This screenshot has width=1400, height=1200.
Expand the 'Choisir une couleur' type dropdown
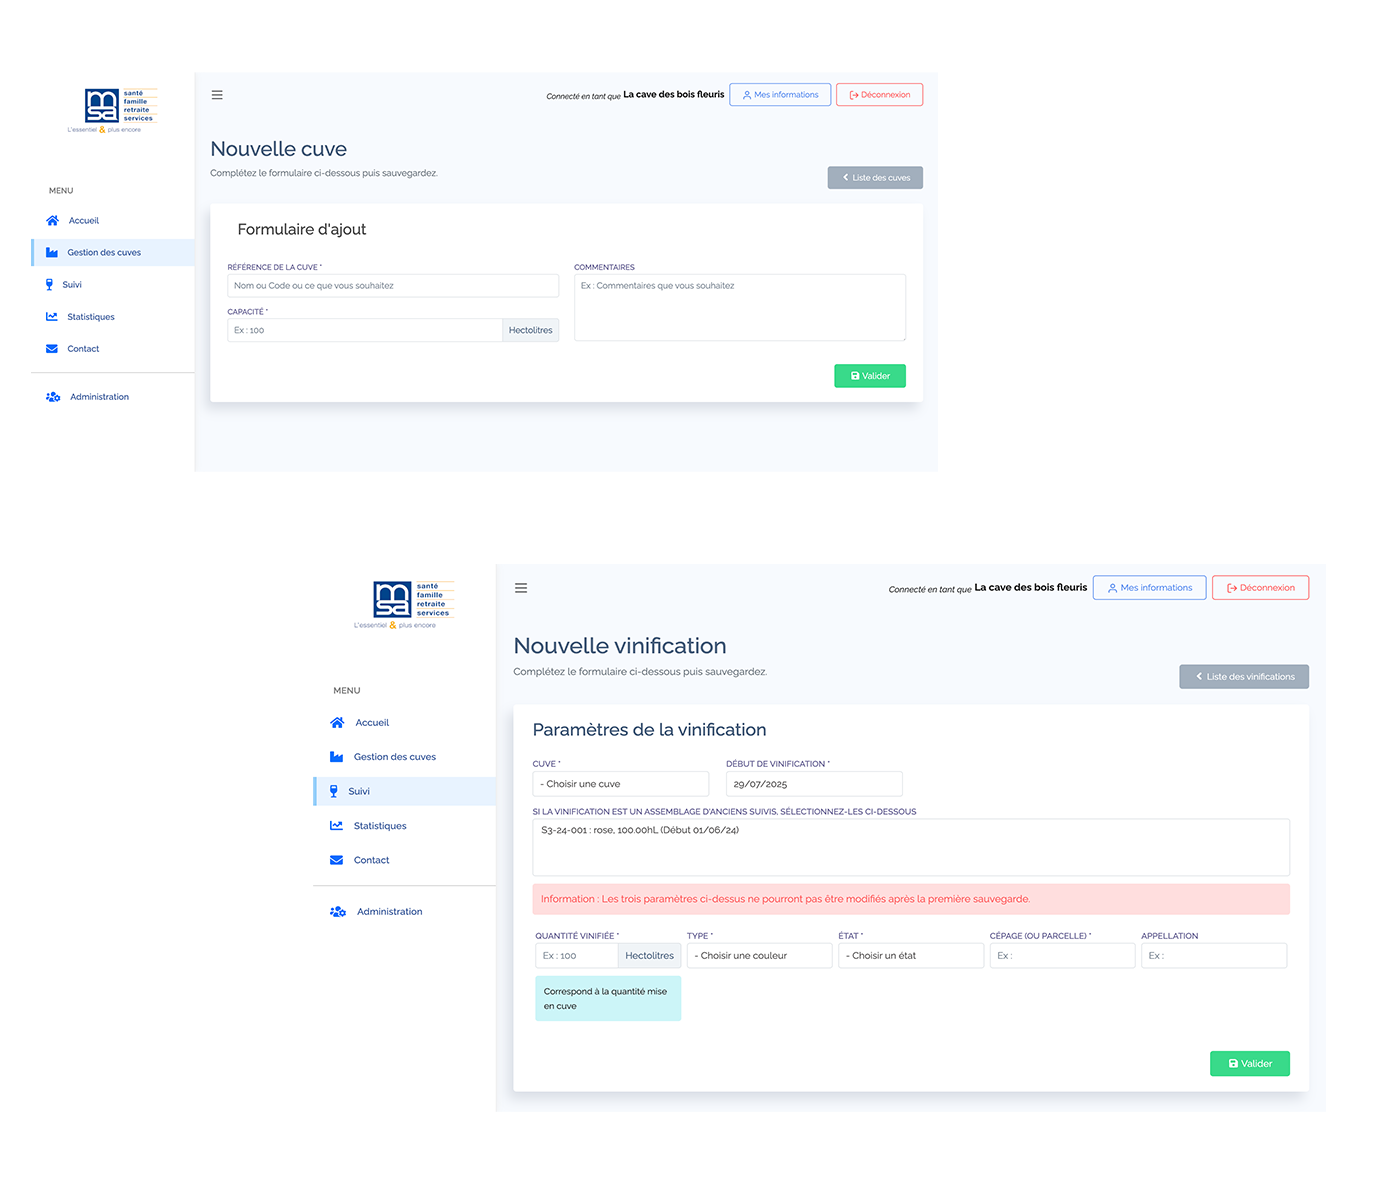(759, 956)
